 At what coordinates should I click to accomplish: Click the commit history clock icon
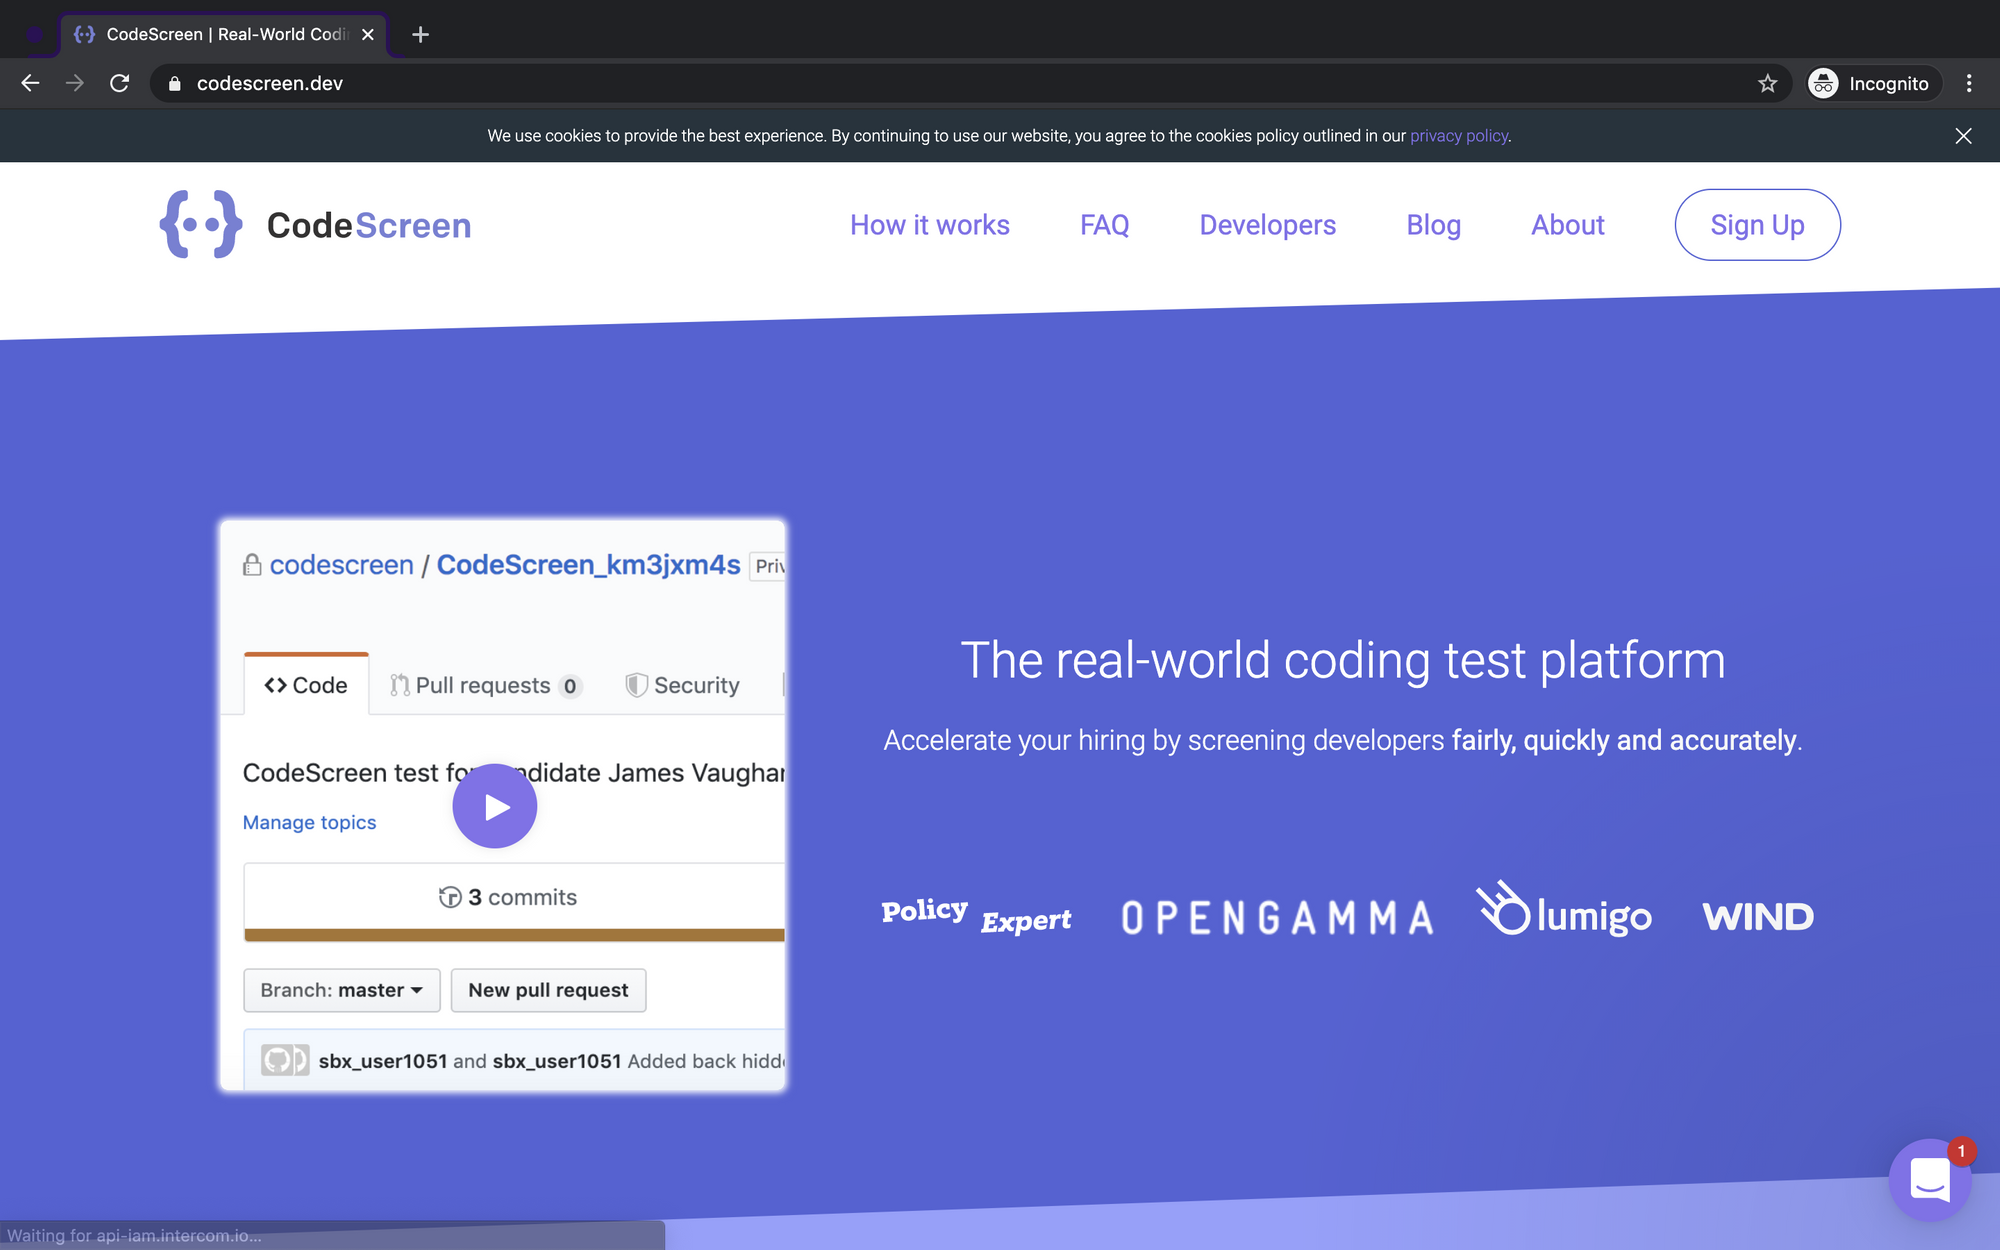click(x=450, y=897)
